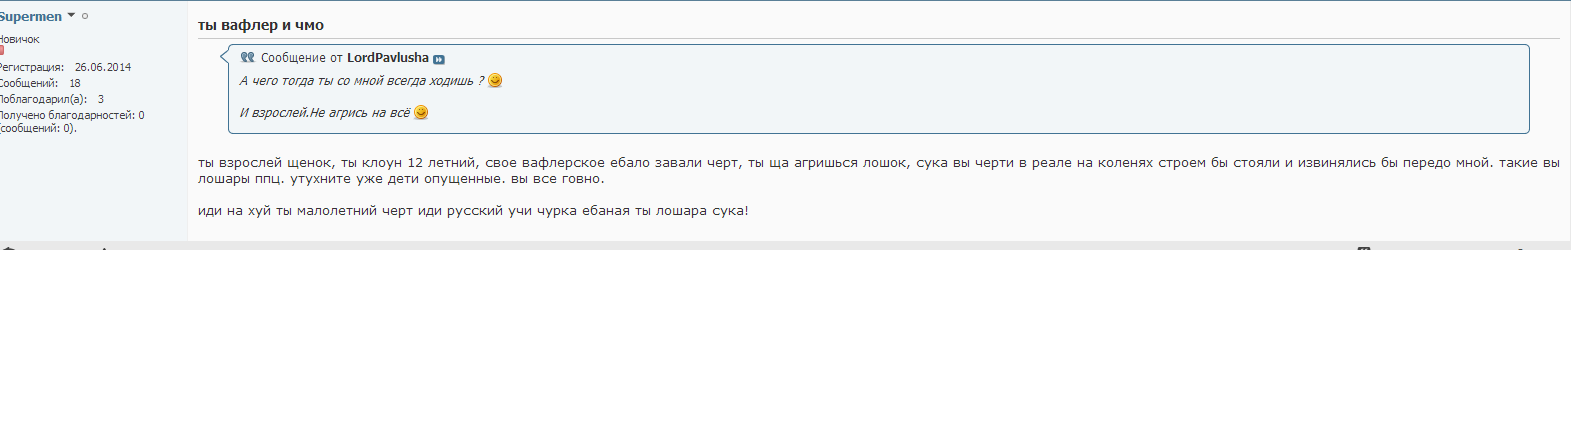Click the smiley after the quoted question
The height and width of the screenshot is (444, 1574).
[495, 81]
